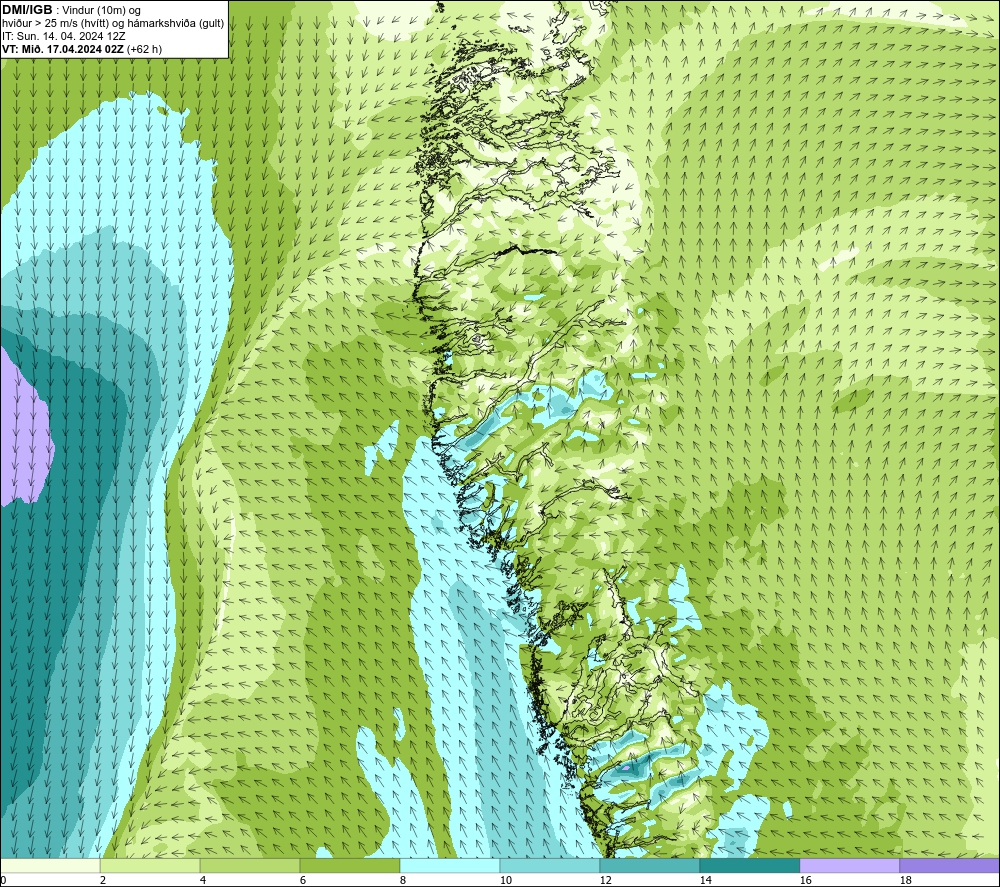The image size is (1000, 887).
Task: Click the 2–4 m/s light green legend swatch
Action: tap(150, 865)
